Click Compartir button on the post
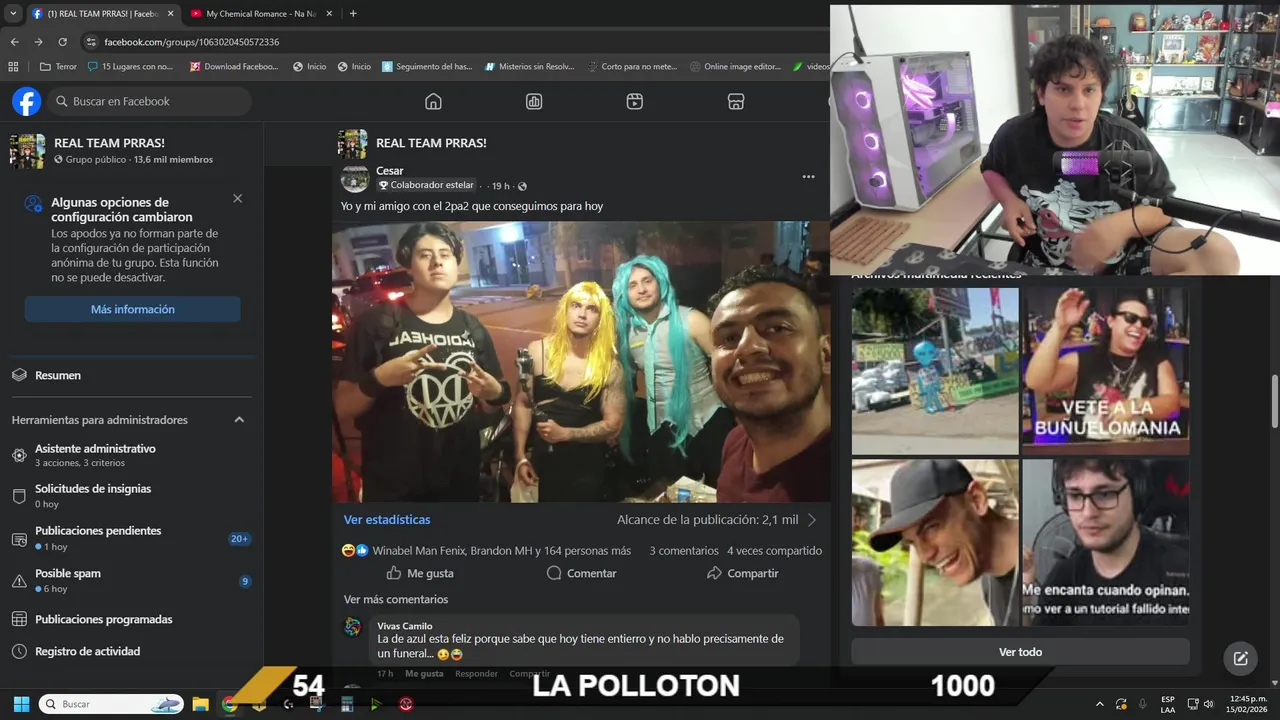 click(742, 573)
